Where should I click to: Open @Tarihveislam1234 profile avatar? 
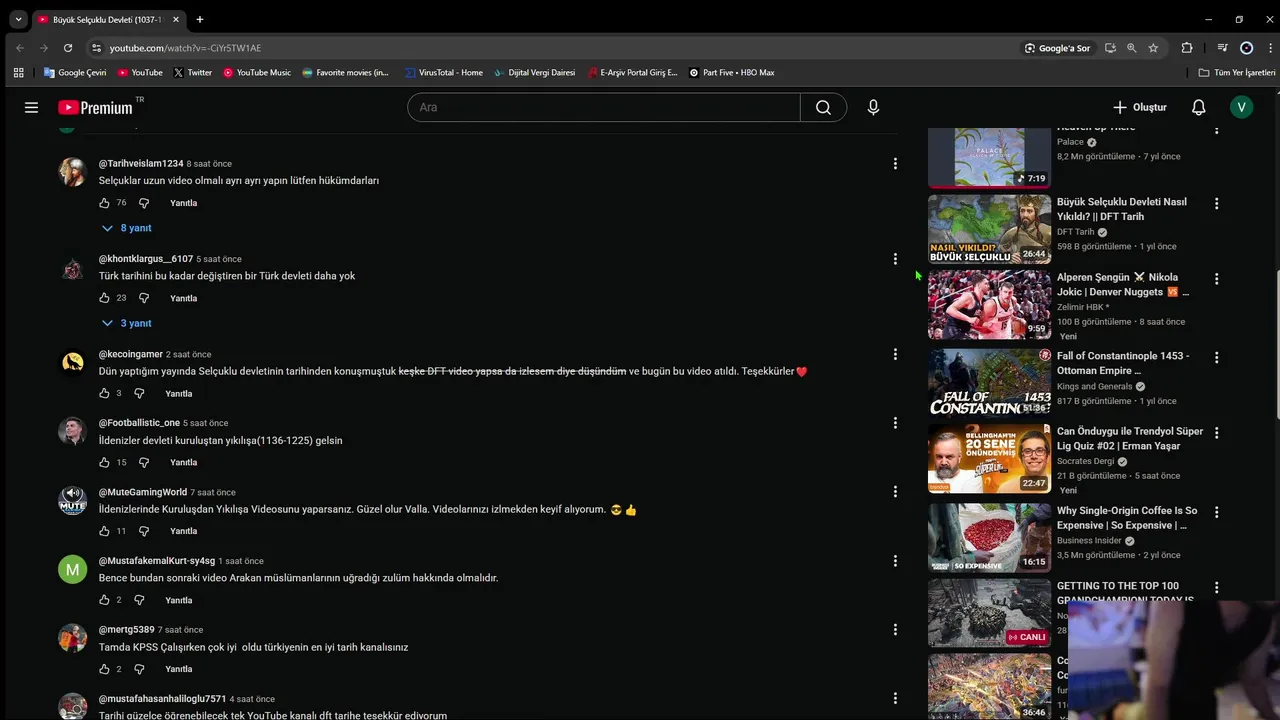tap(72, 172)
